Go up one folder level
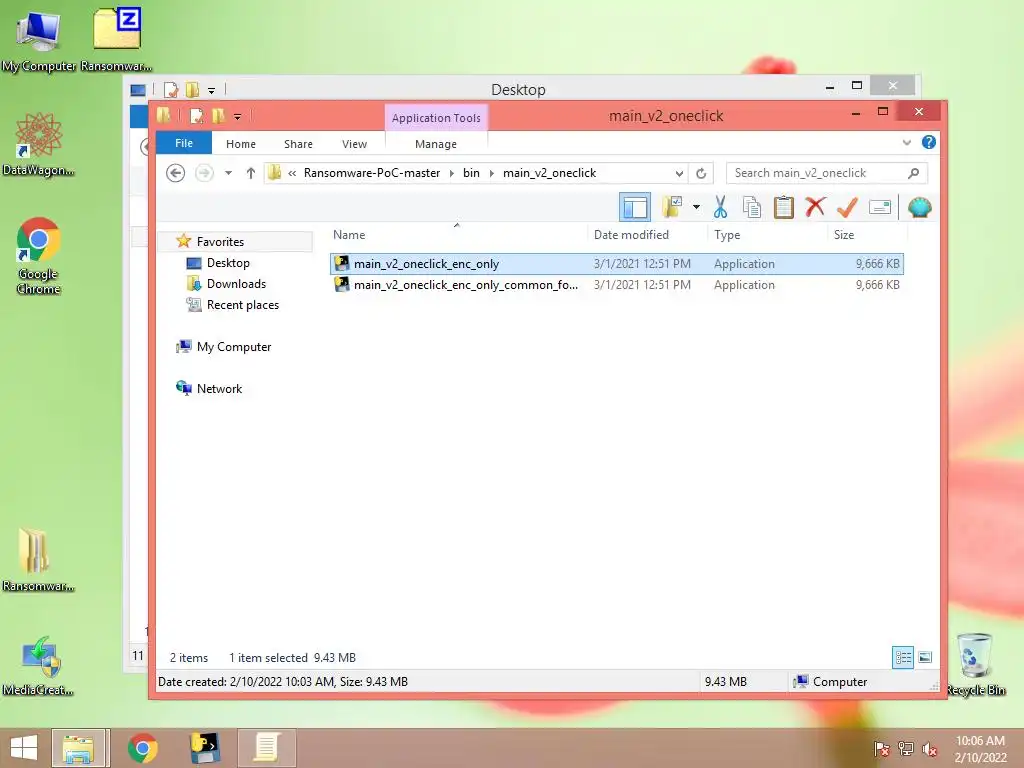This screenshot has width=1024, height=768. [251, 173]
